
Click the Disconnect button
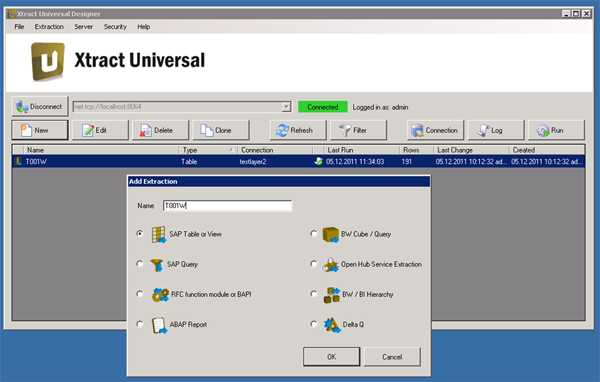(40, 106)
